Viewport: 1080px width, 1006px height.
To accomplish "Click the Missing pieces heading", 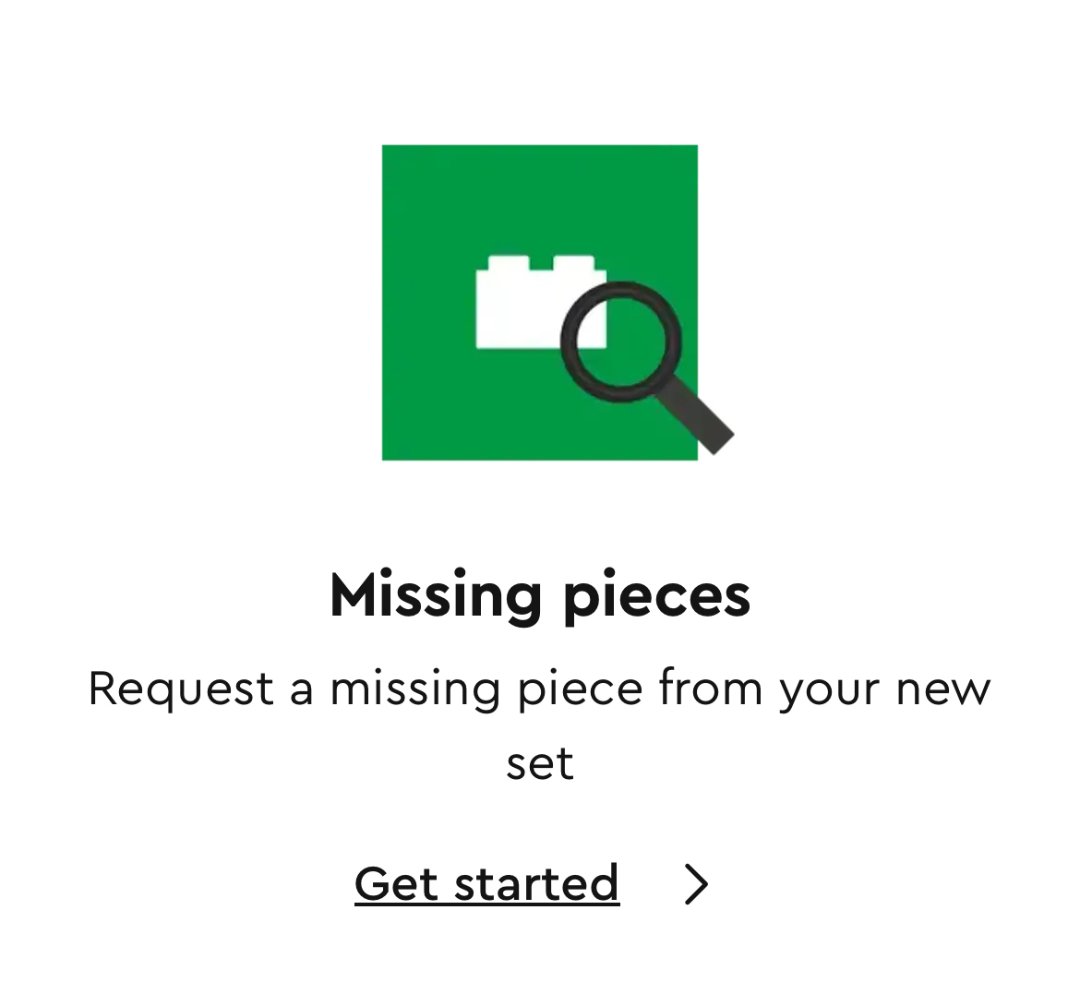I will tap(540, 597).
